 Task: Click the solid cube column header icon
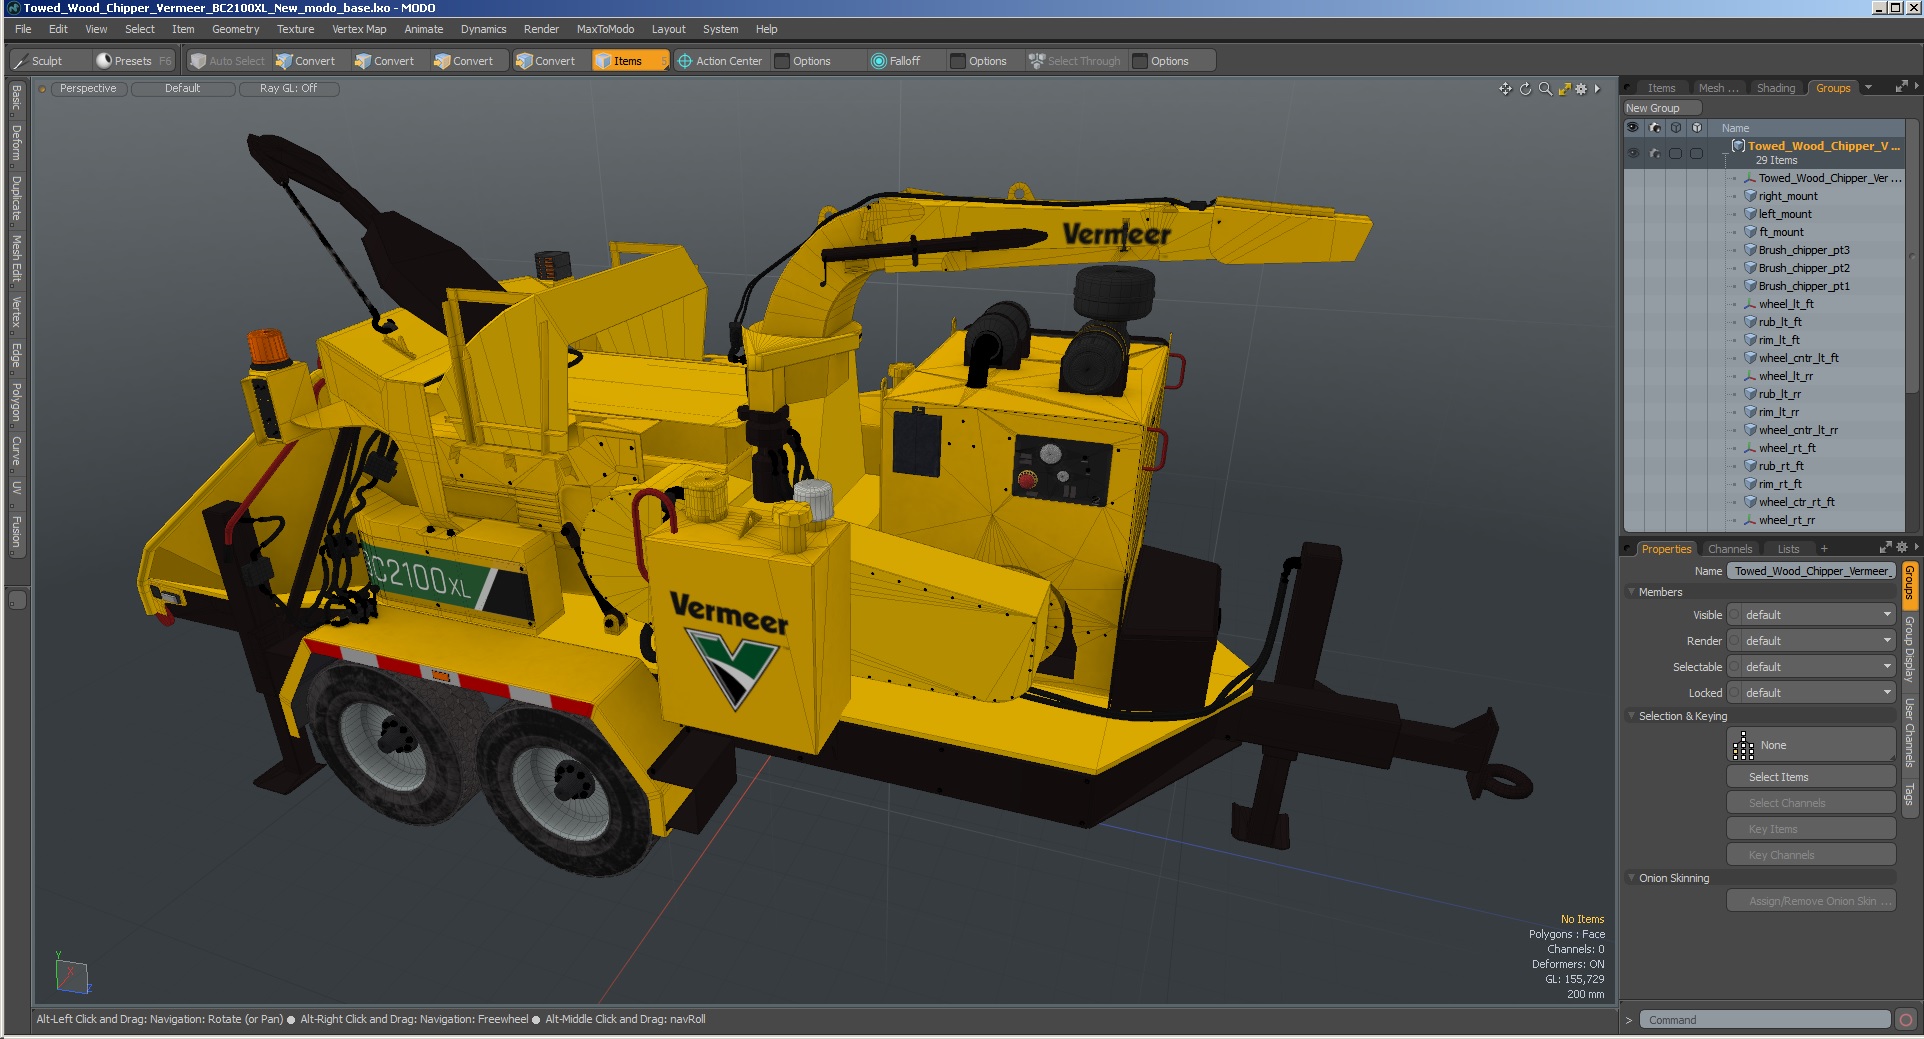point(1696,128)
